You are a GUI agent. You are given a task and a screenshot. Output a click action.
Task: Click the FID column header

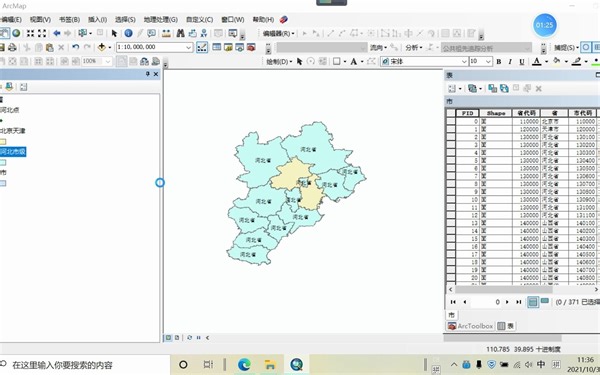pyautogui.click(x=467, y=113)
